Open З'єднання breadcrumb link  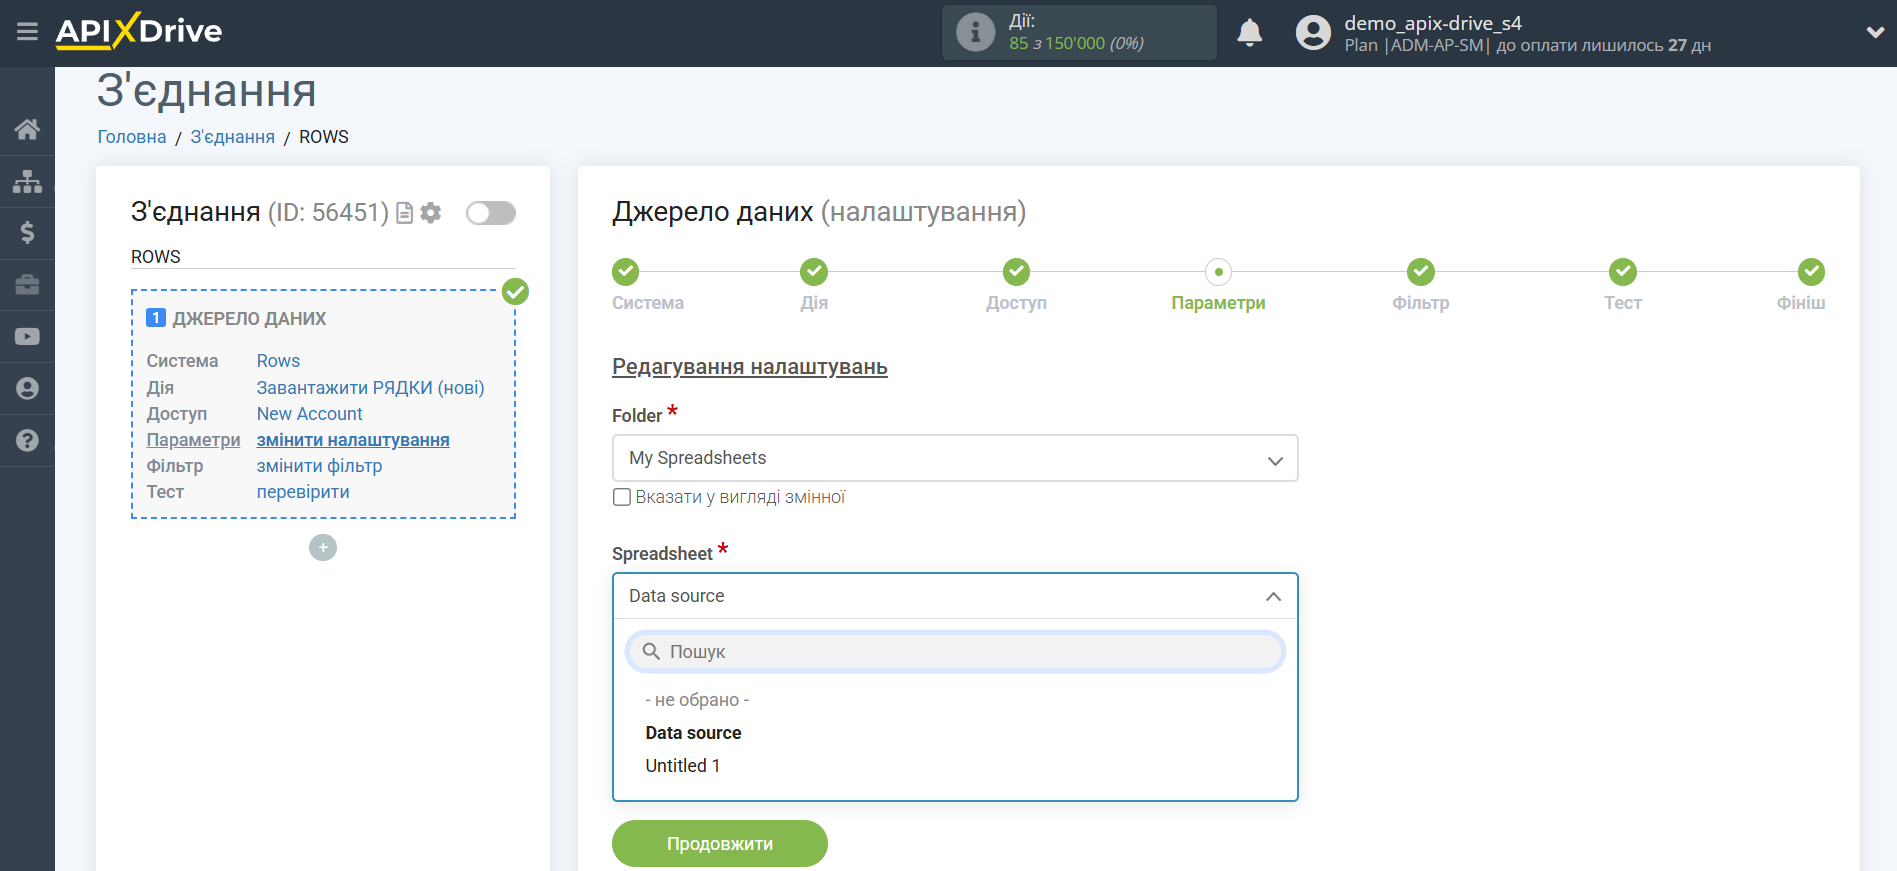tap(232, 137)
